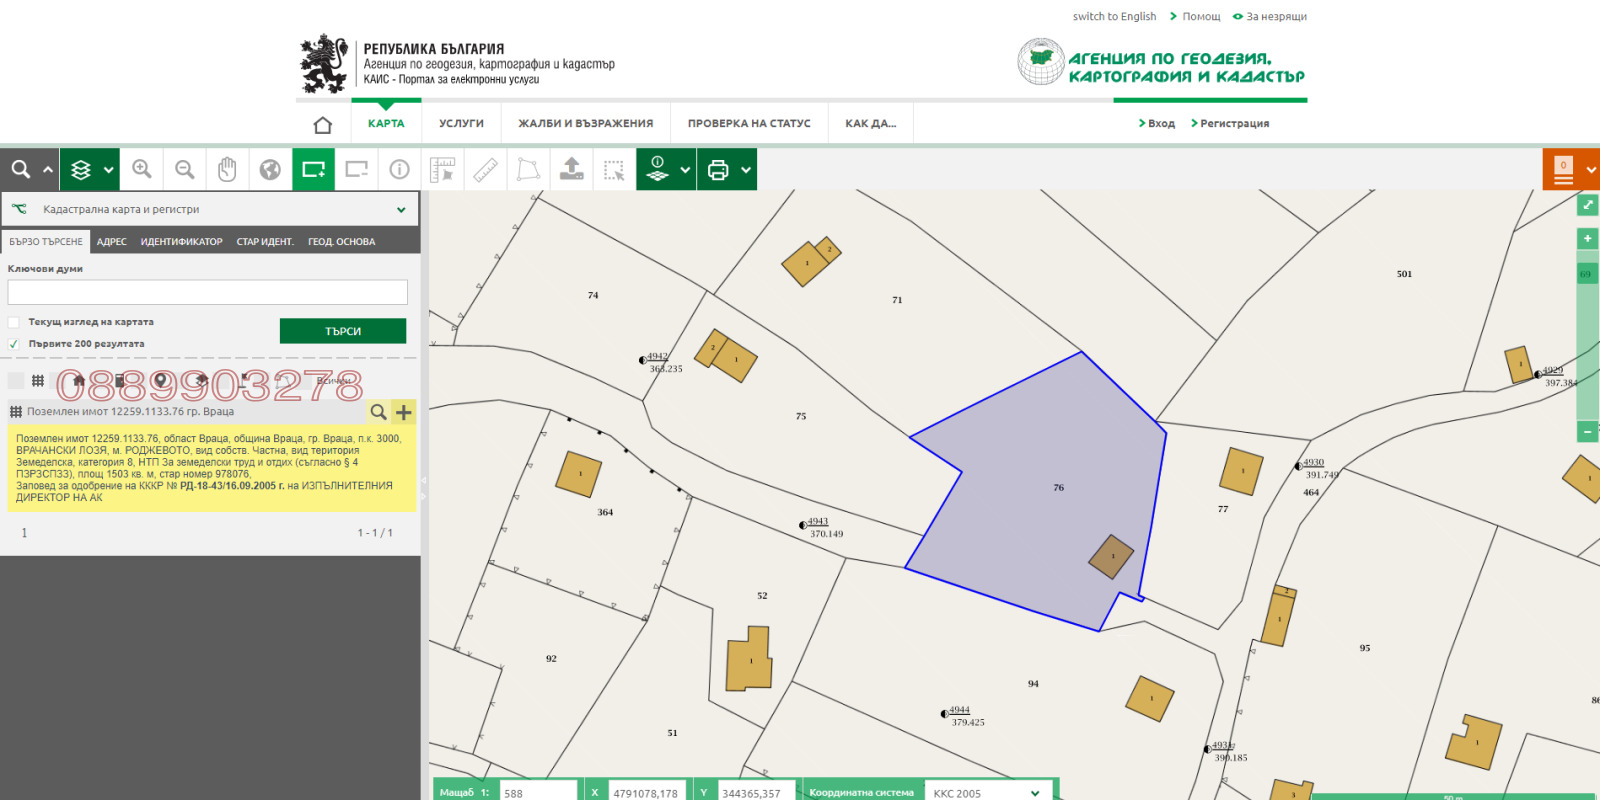Click the zoom out magnifier tool
1600x800 pixels.
[185, 170]
